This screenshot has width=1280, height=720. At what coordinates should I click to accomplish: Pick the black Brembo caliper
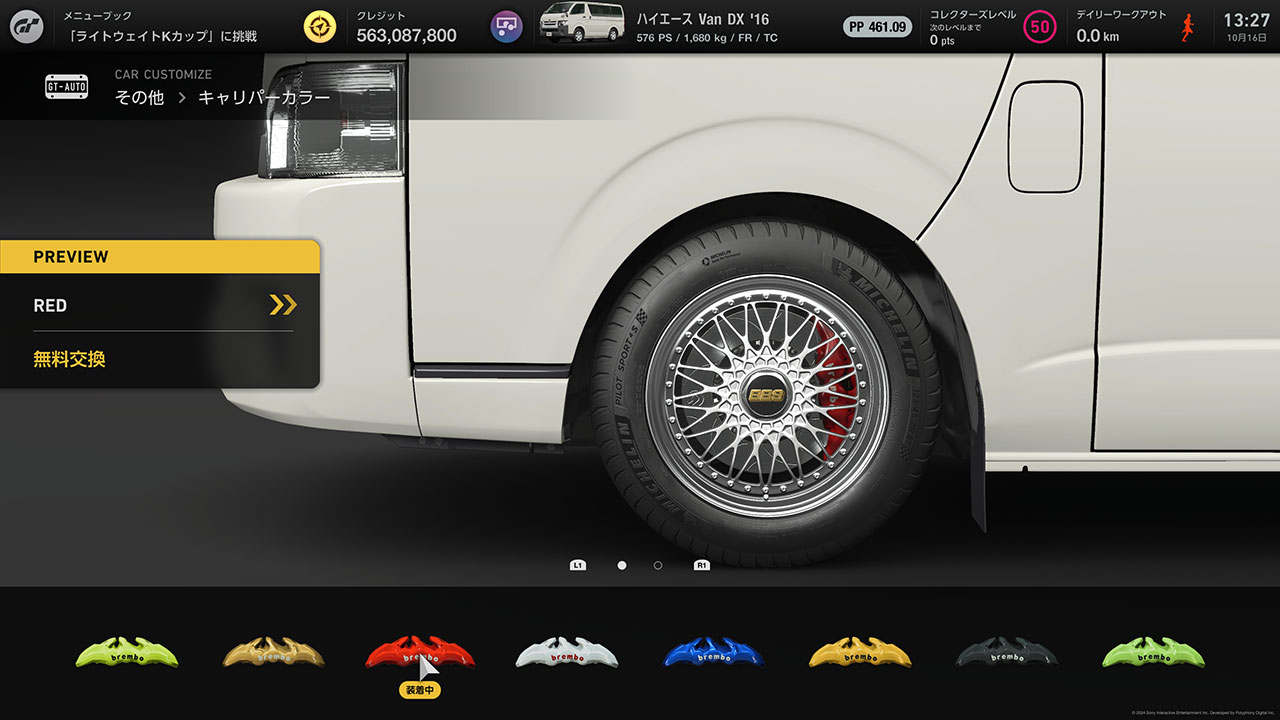1006,652
